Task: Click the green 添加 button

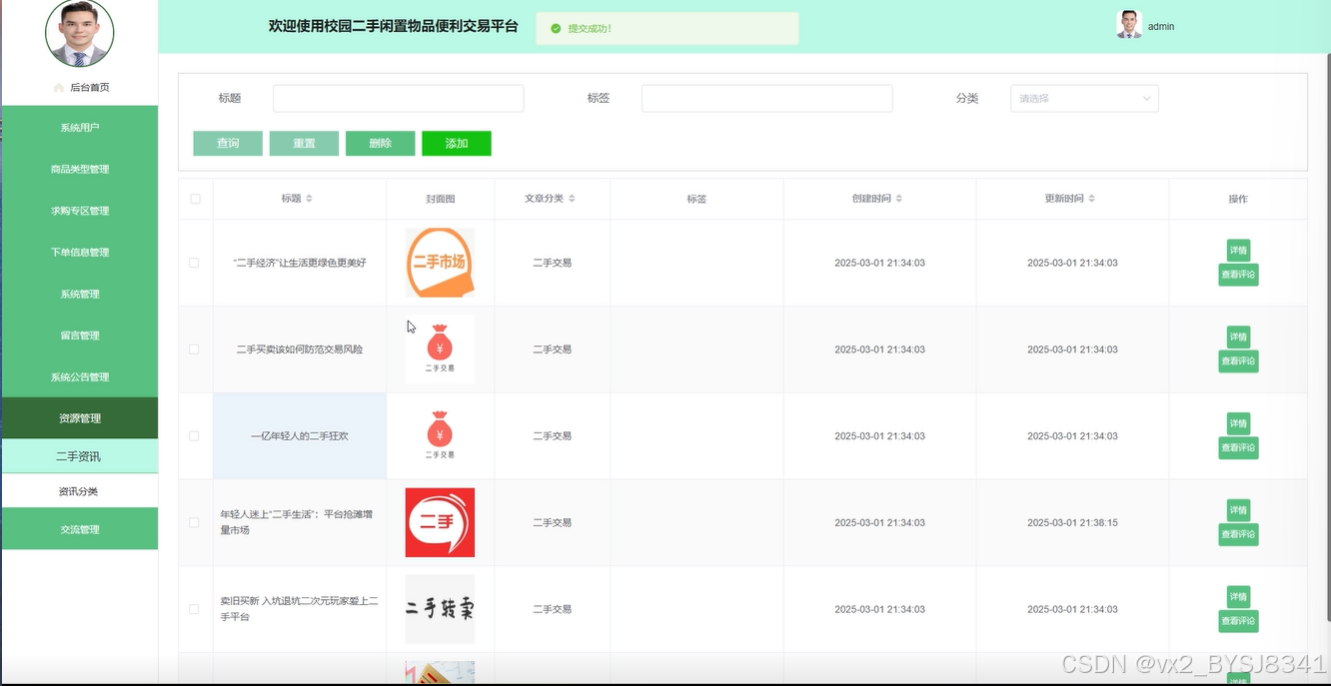Action: click(456, 143)
